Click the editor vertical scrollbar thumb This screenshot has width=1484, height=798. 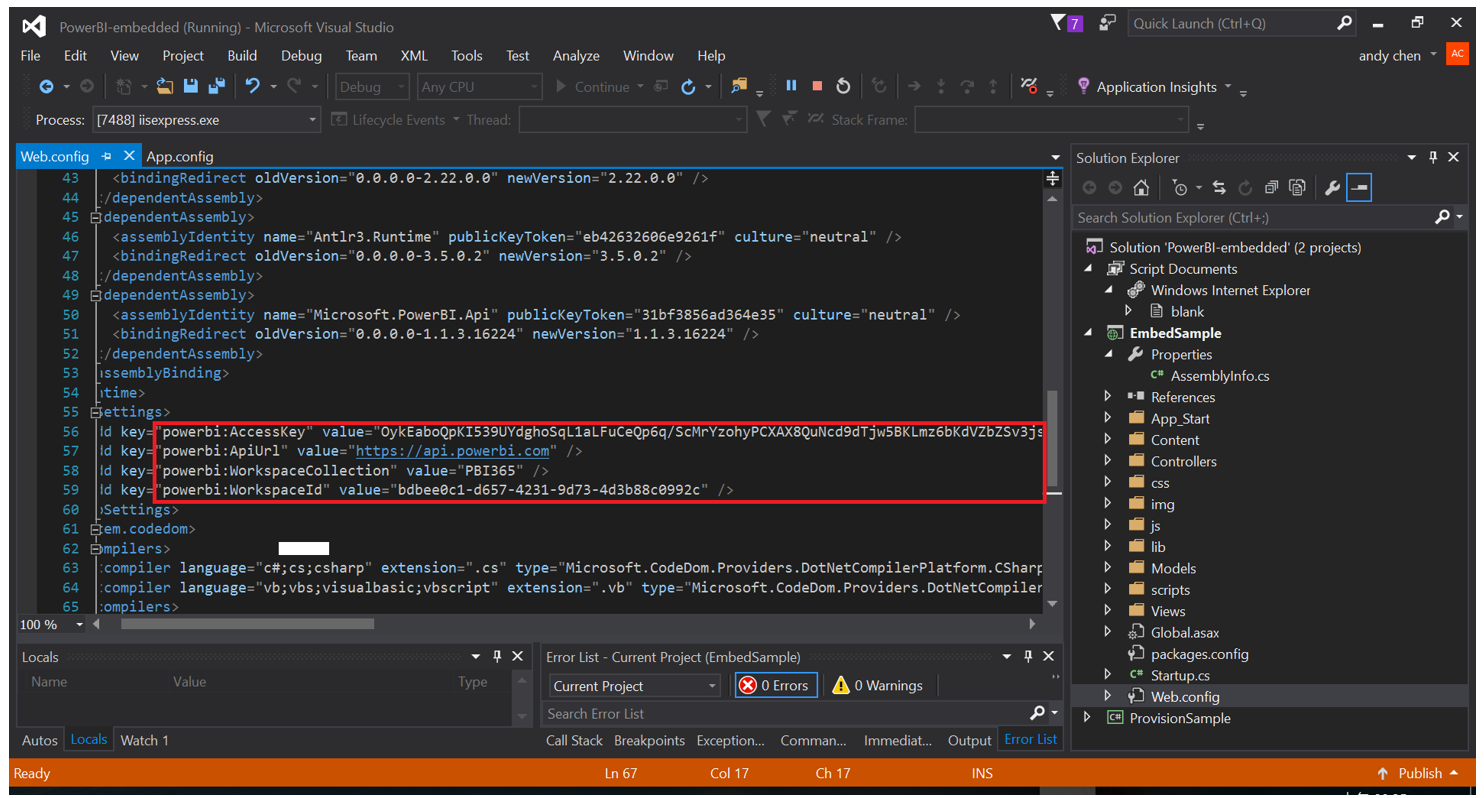[x=1052, y=439]
